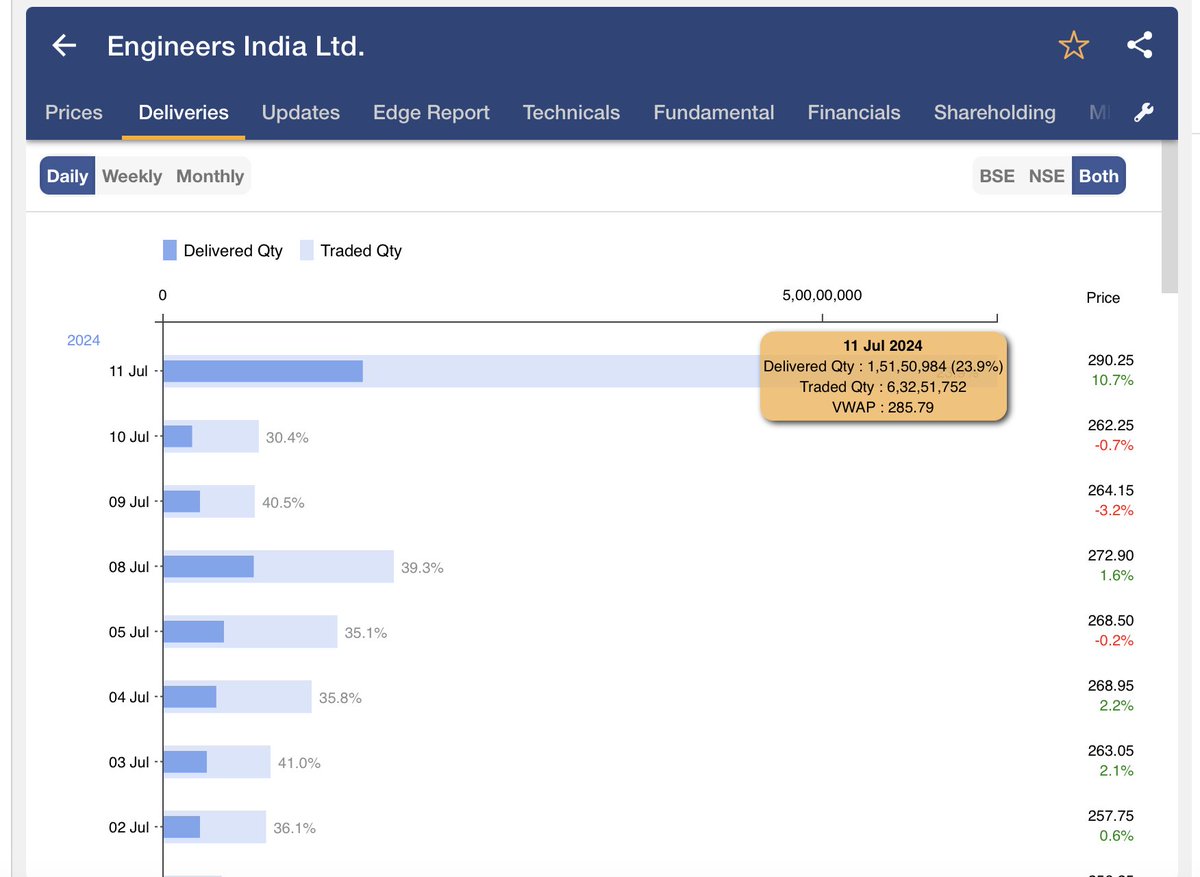Open the wrench settings icon
The image size is (1200, 877).
pyautogui.click(x=1144, y=113)
